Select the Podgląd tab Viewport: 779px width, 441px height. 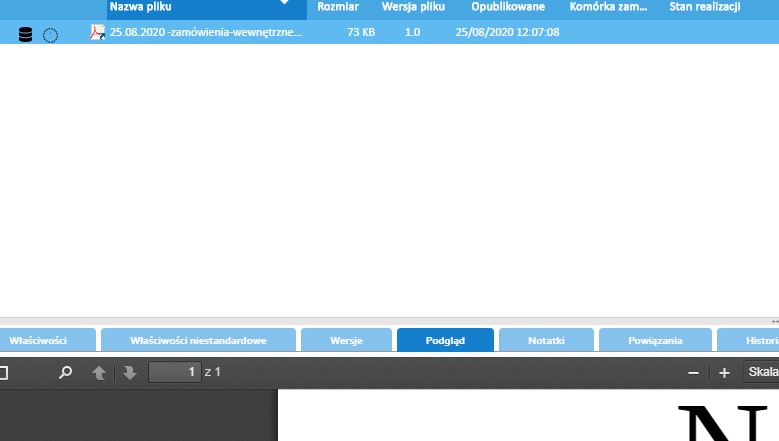[445, 340]
